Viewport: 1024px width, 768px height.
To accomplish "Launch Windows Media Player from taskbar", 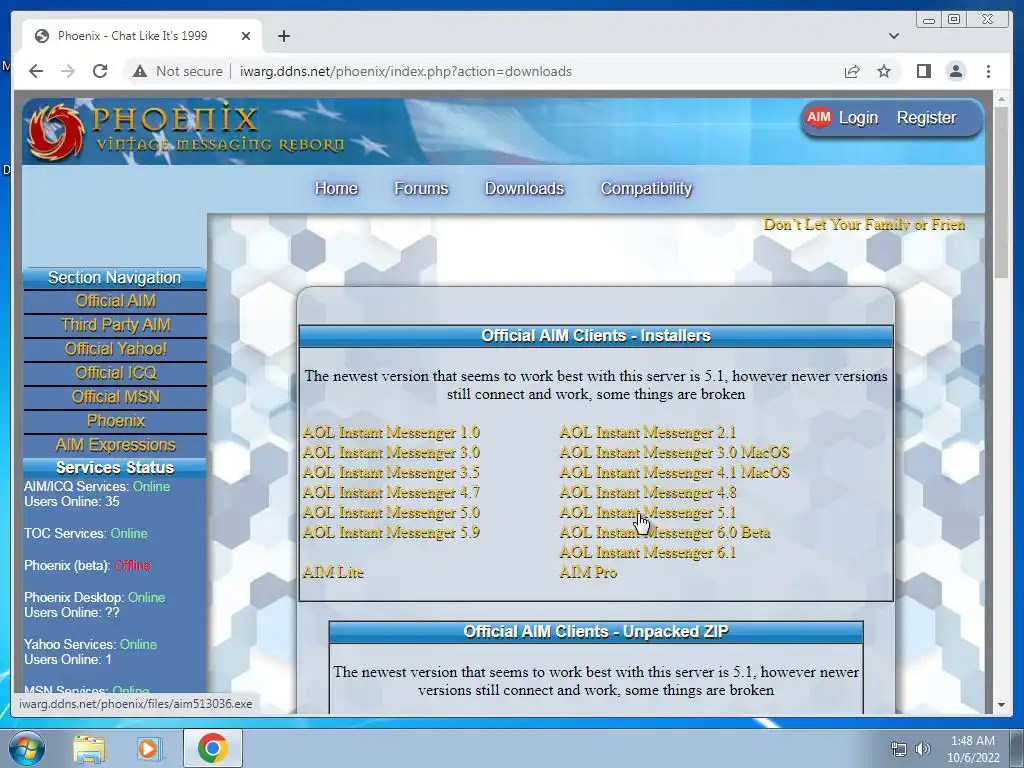I will [x=149, y=749].
